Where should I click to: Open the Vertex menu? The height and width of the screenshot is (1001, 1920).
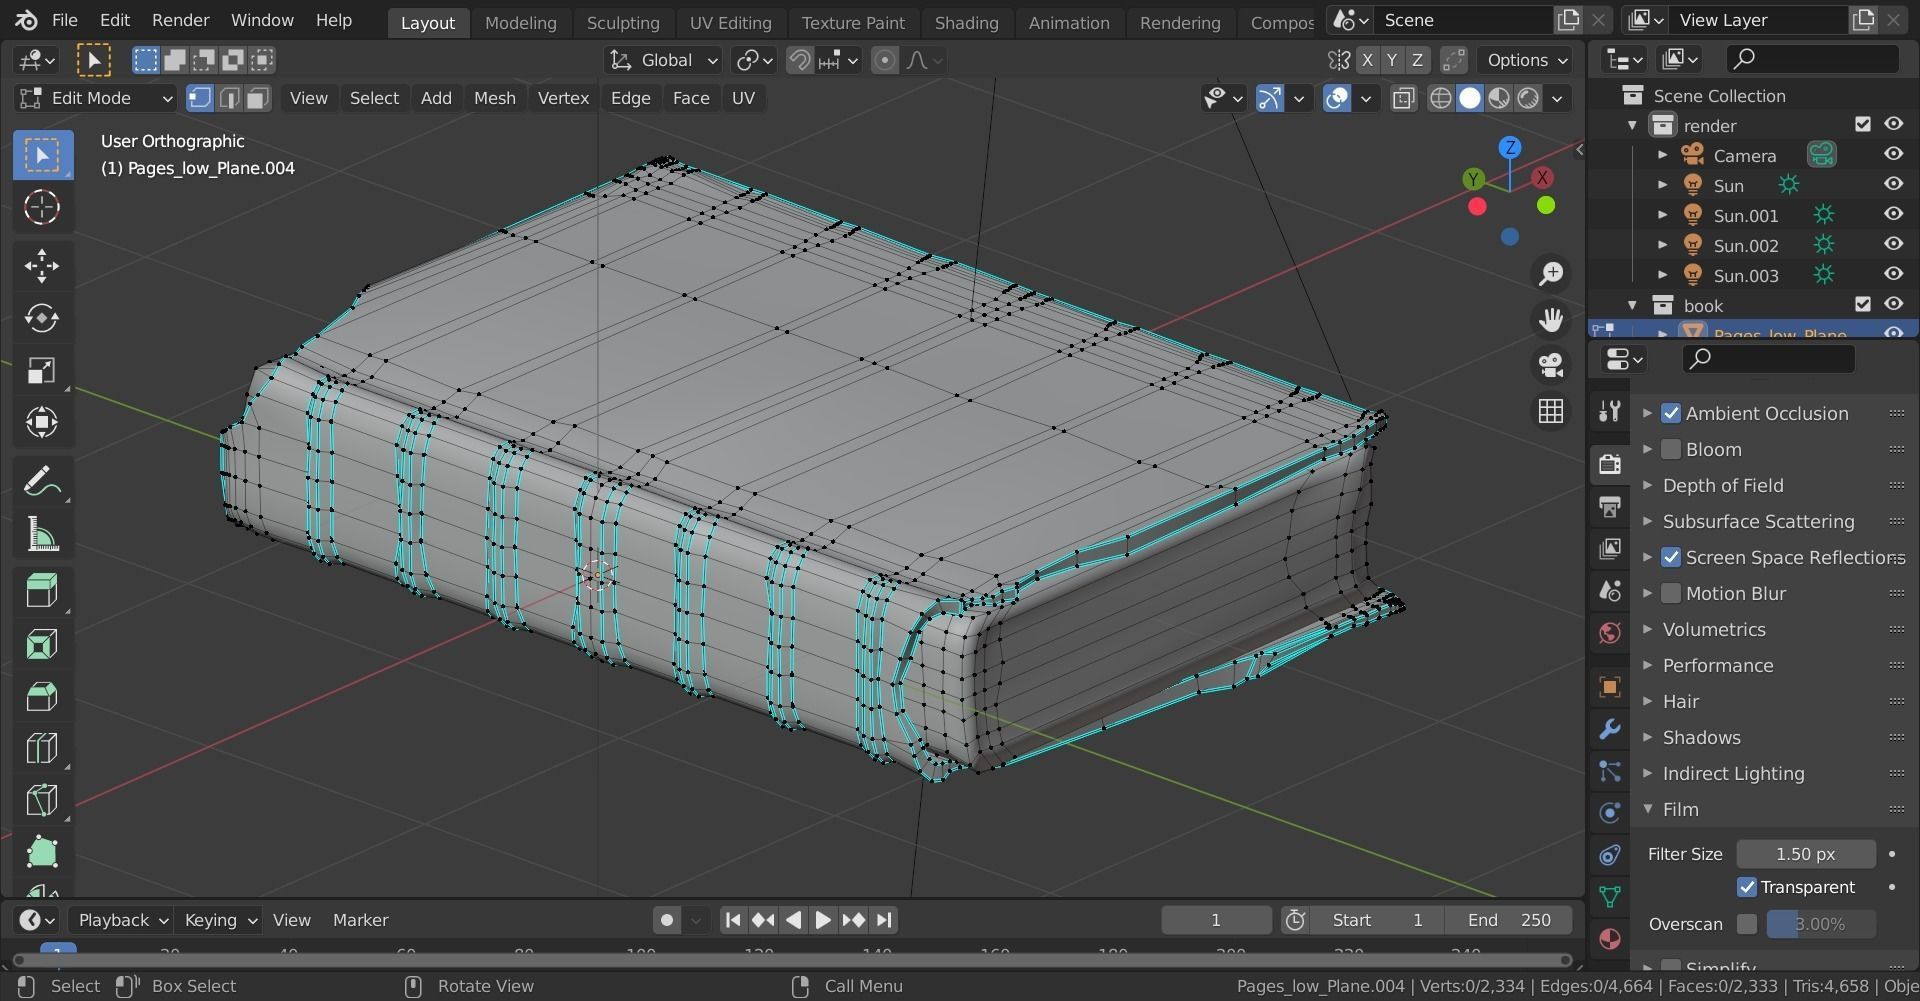[x=563, y=98]
